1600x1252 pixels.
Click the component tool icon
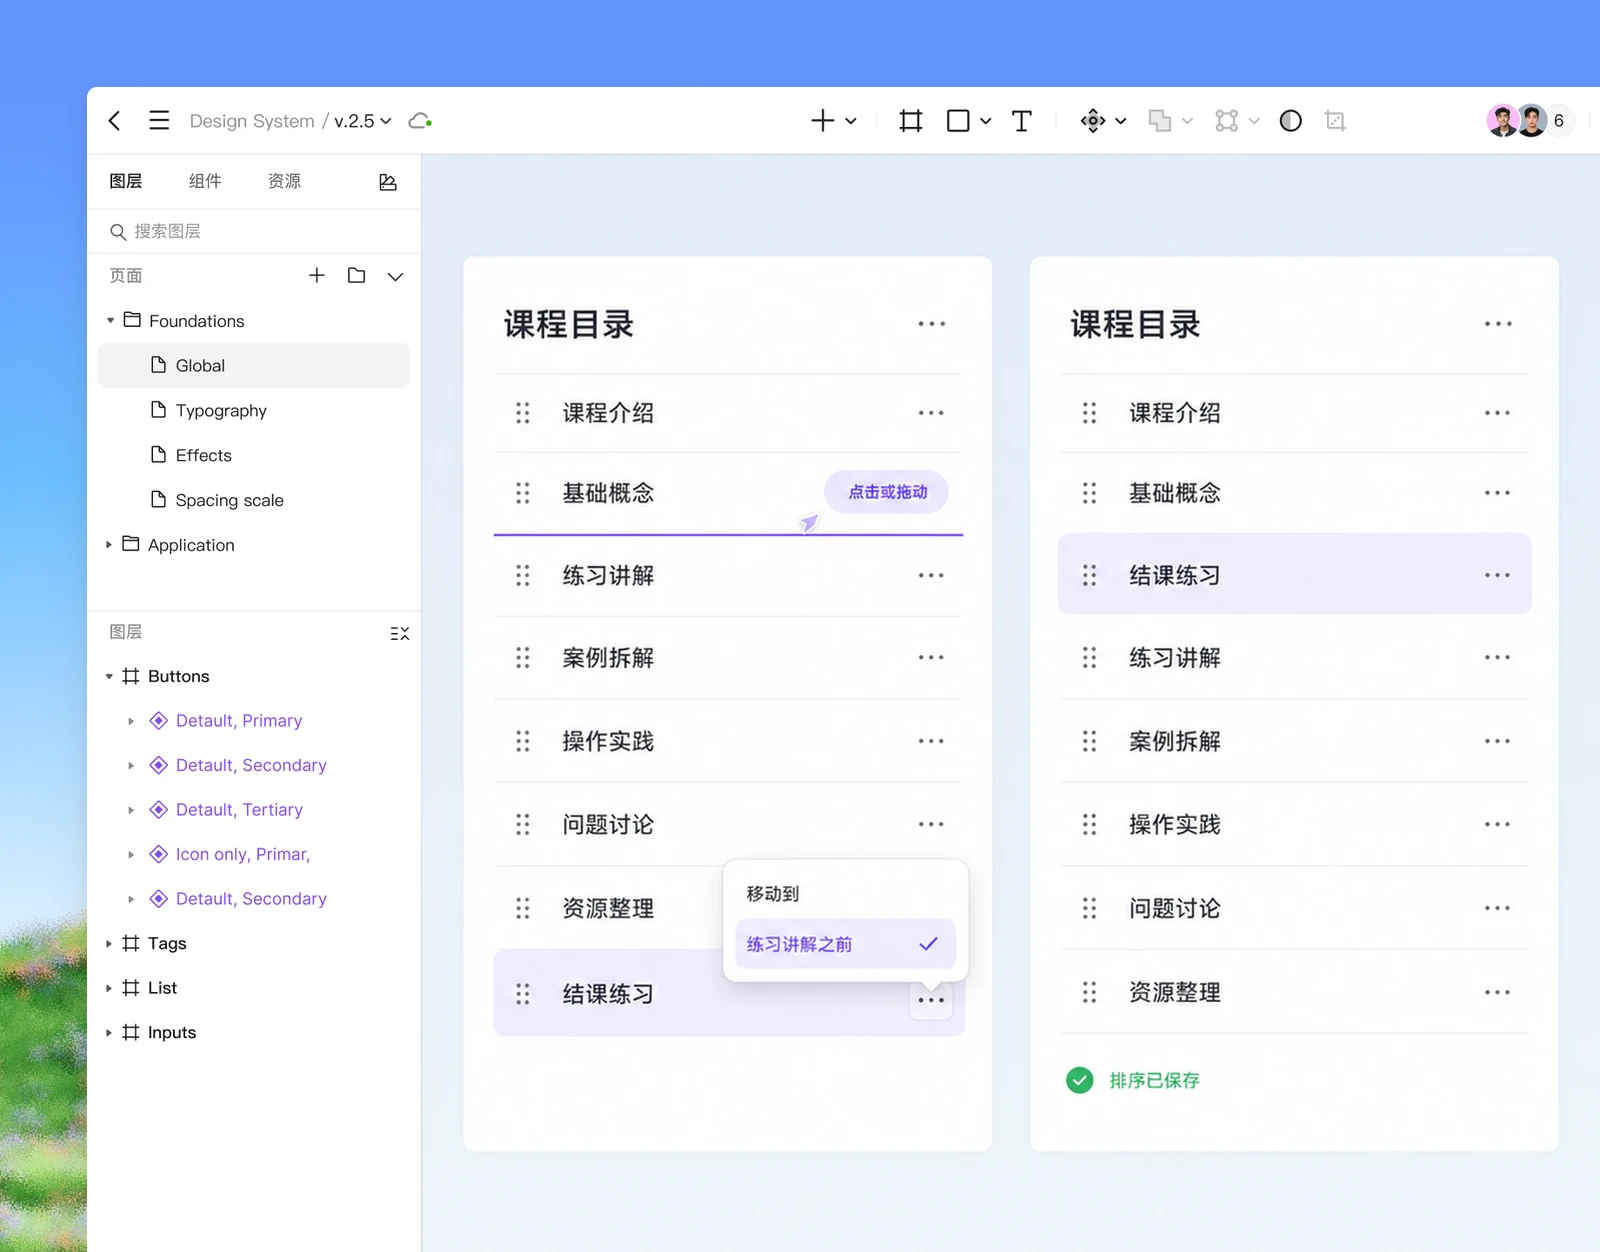[1093, 121]
